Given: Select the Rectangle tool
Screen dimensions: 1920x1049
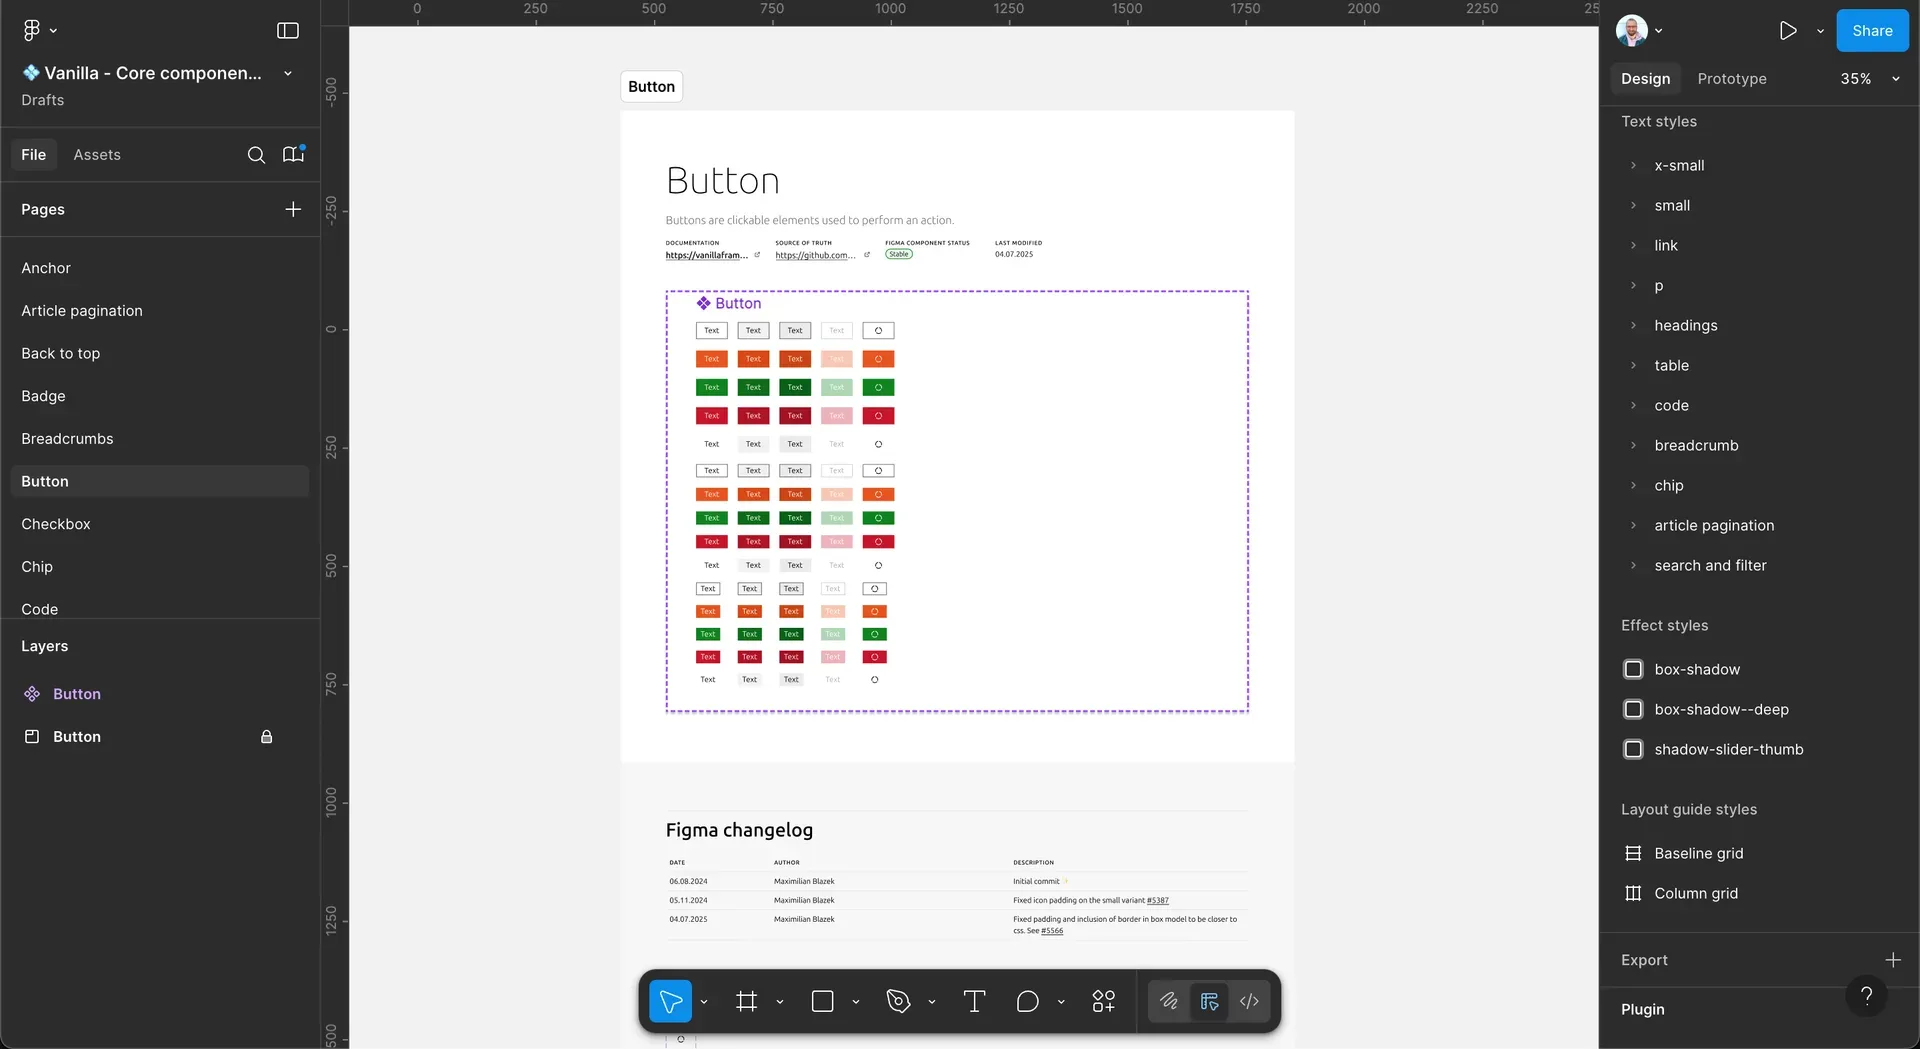Looking at the screenshot, I should 823,1001.
